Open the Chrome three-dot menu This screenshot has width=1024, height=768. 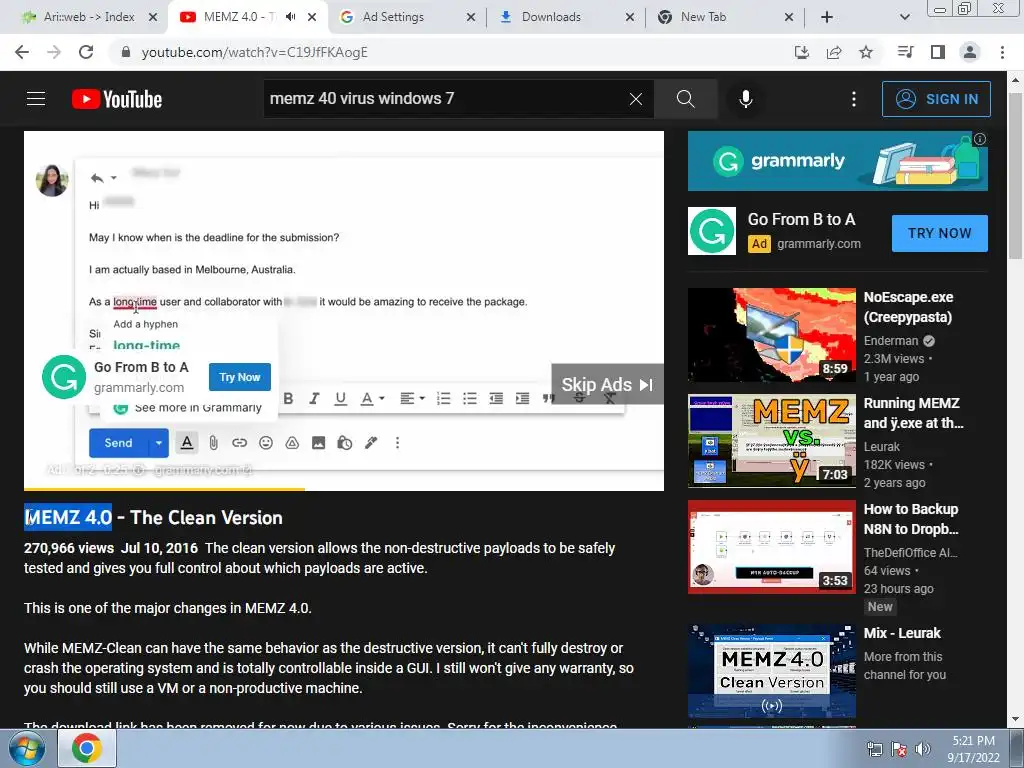tap(1002, 52)
